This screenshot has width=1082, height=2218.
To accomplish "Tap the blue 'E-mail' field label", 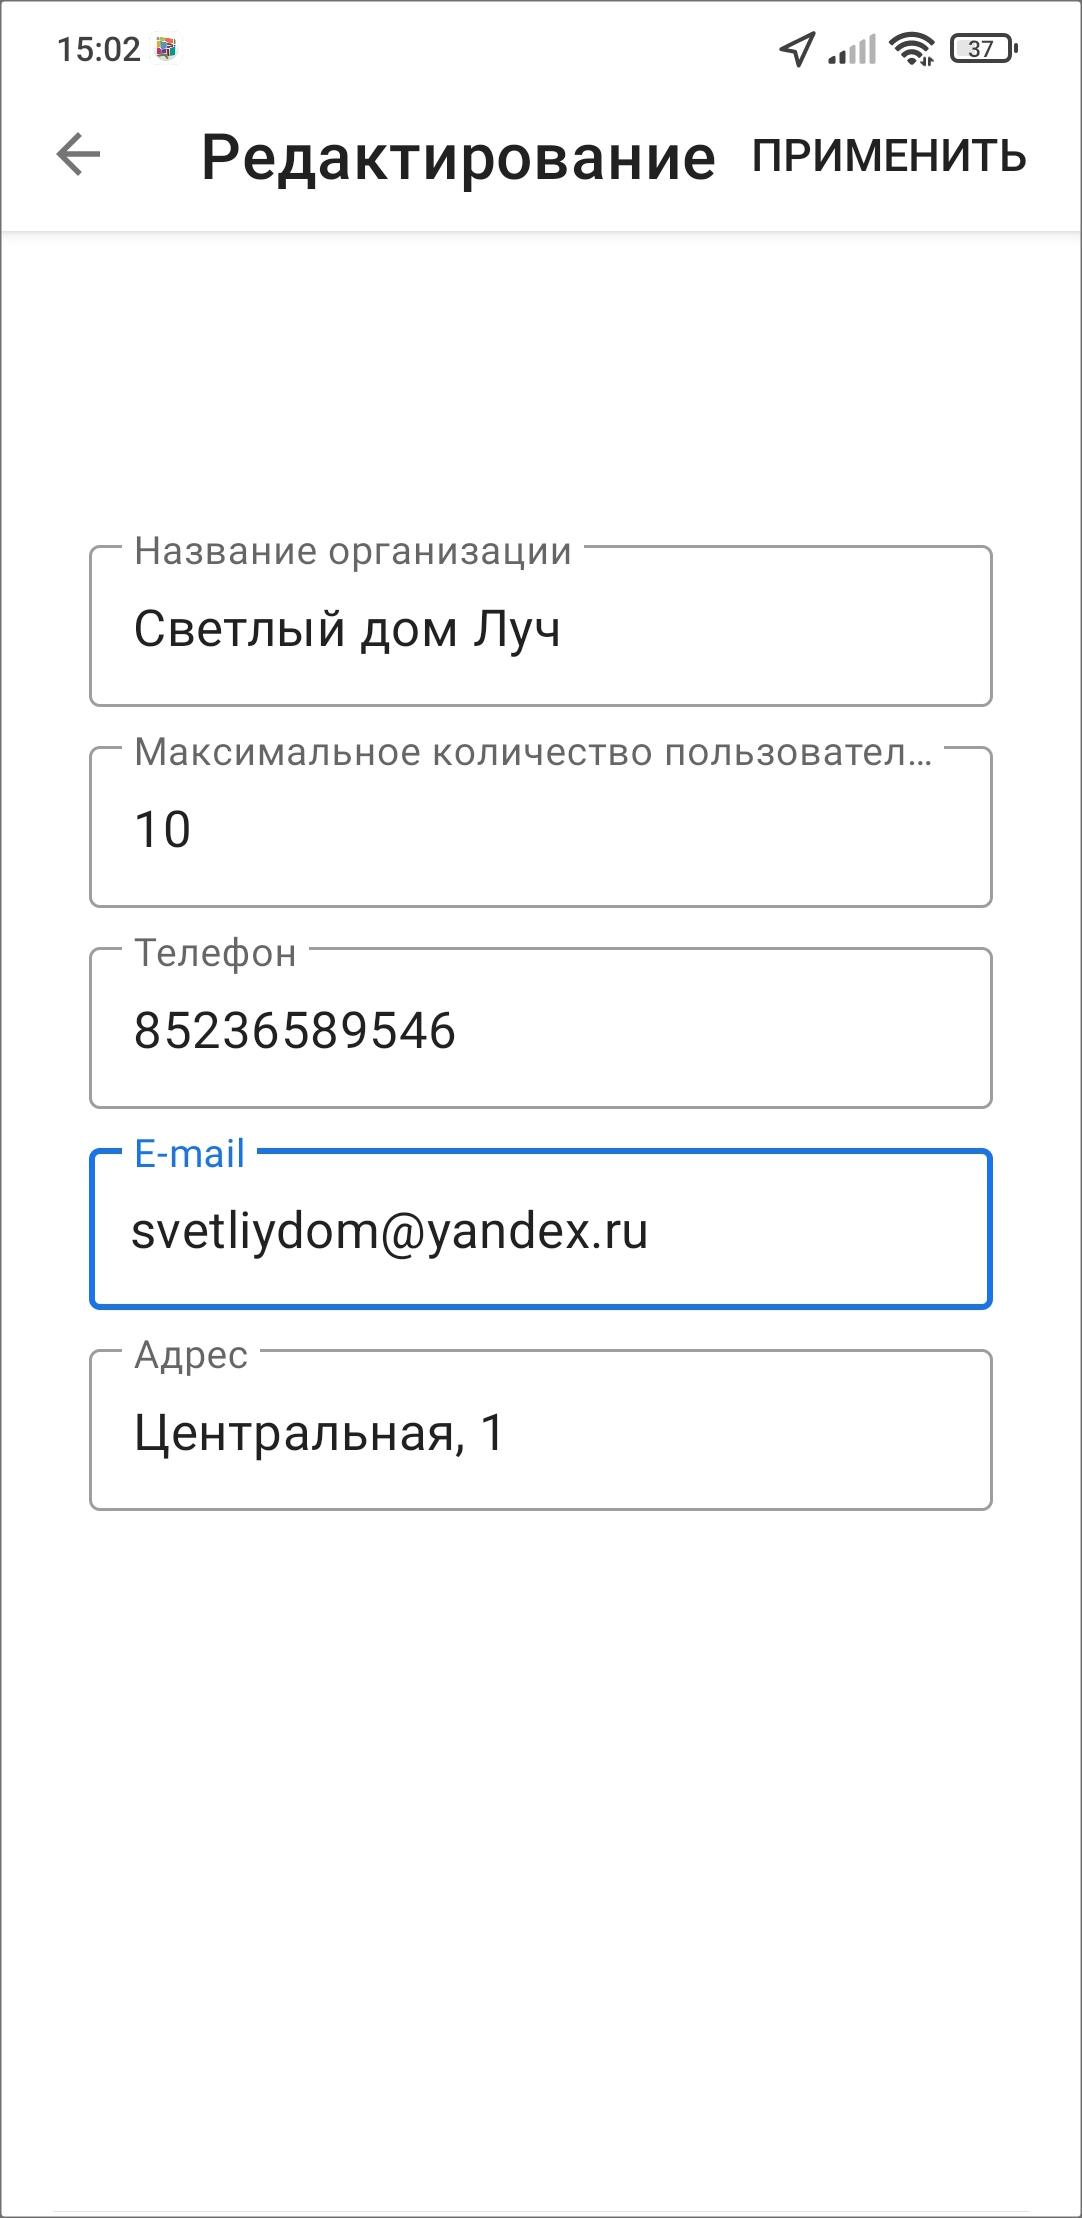I will coord(190,1154).
